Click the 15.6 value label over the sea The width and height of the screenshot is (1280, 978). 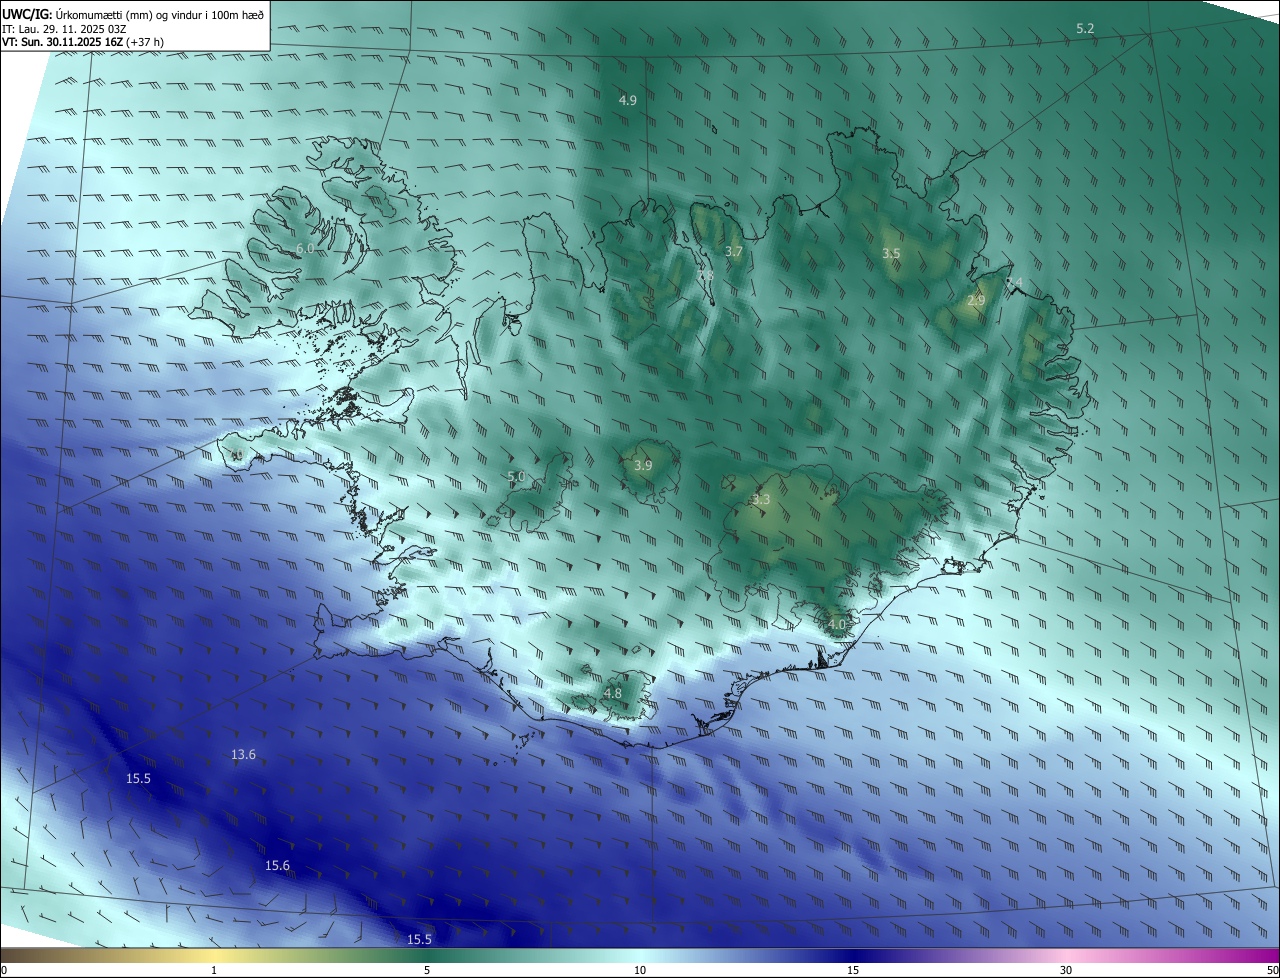[x=277, y=866]
